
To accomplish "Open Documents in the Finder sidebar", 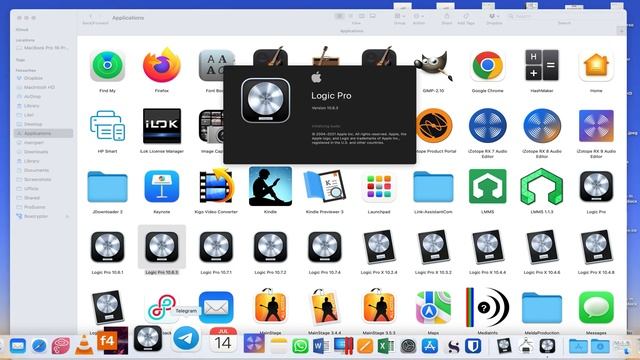I will click(x=36, y=170).
